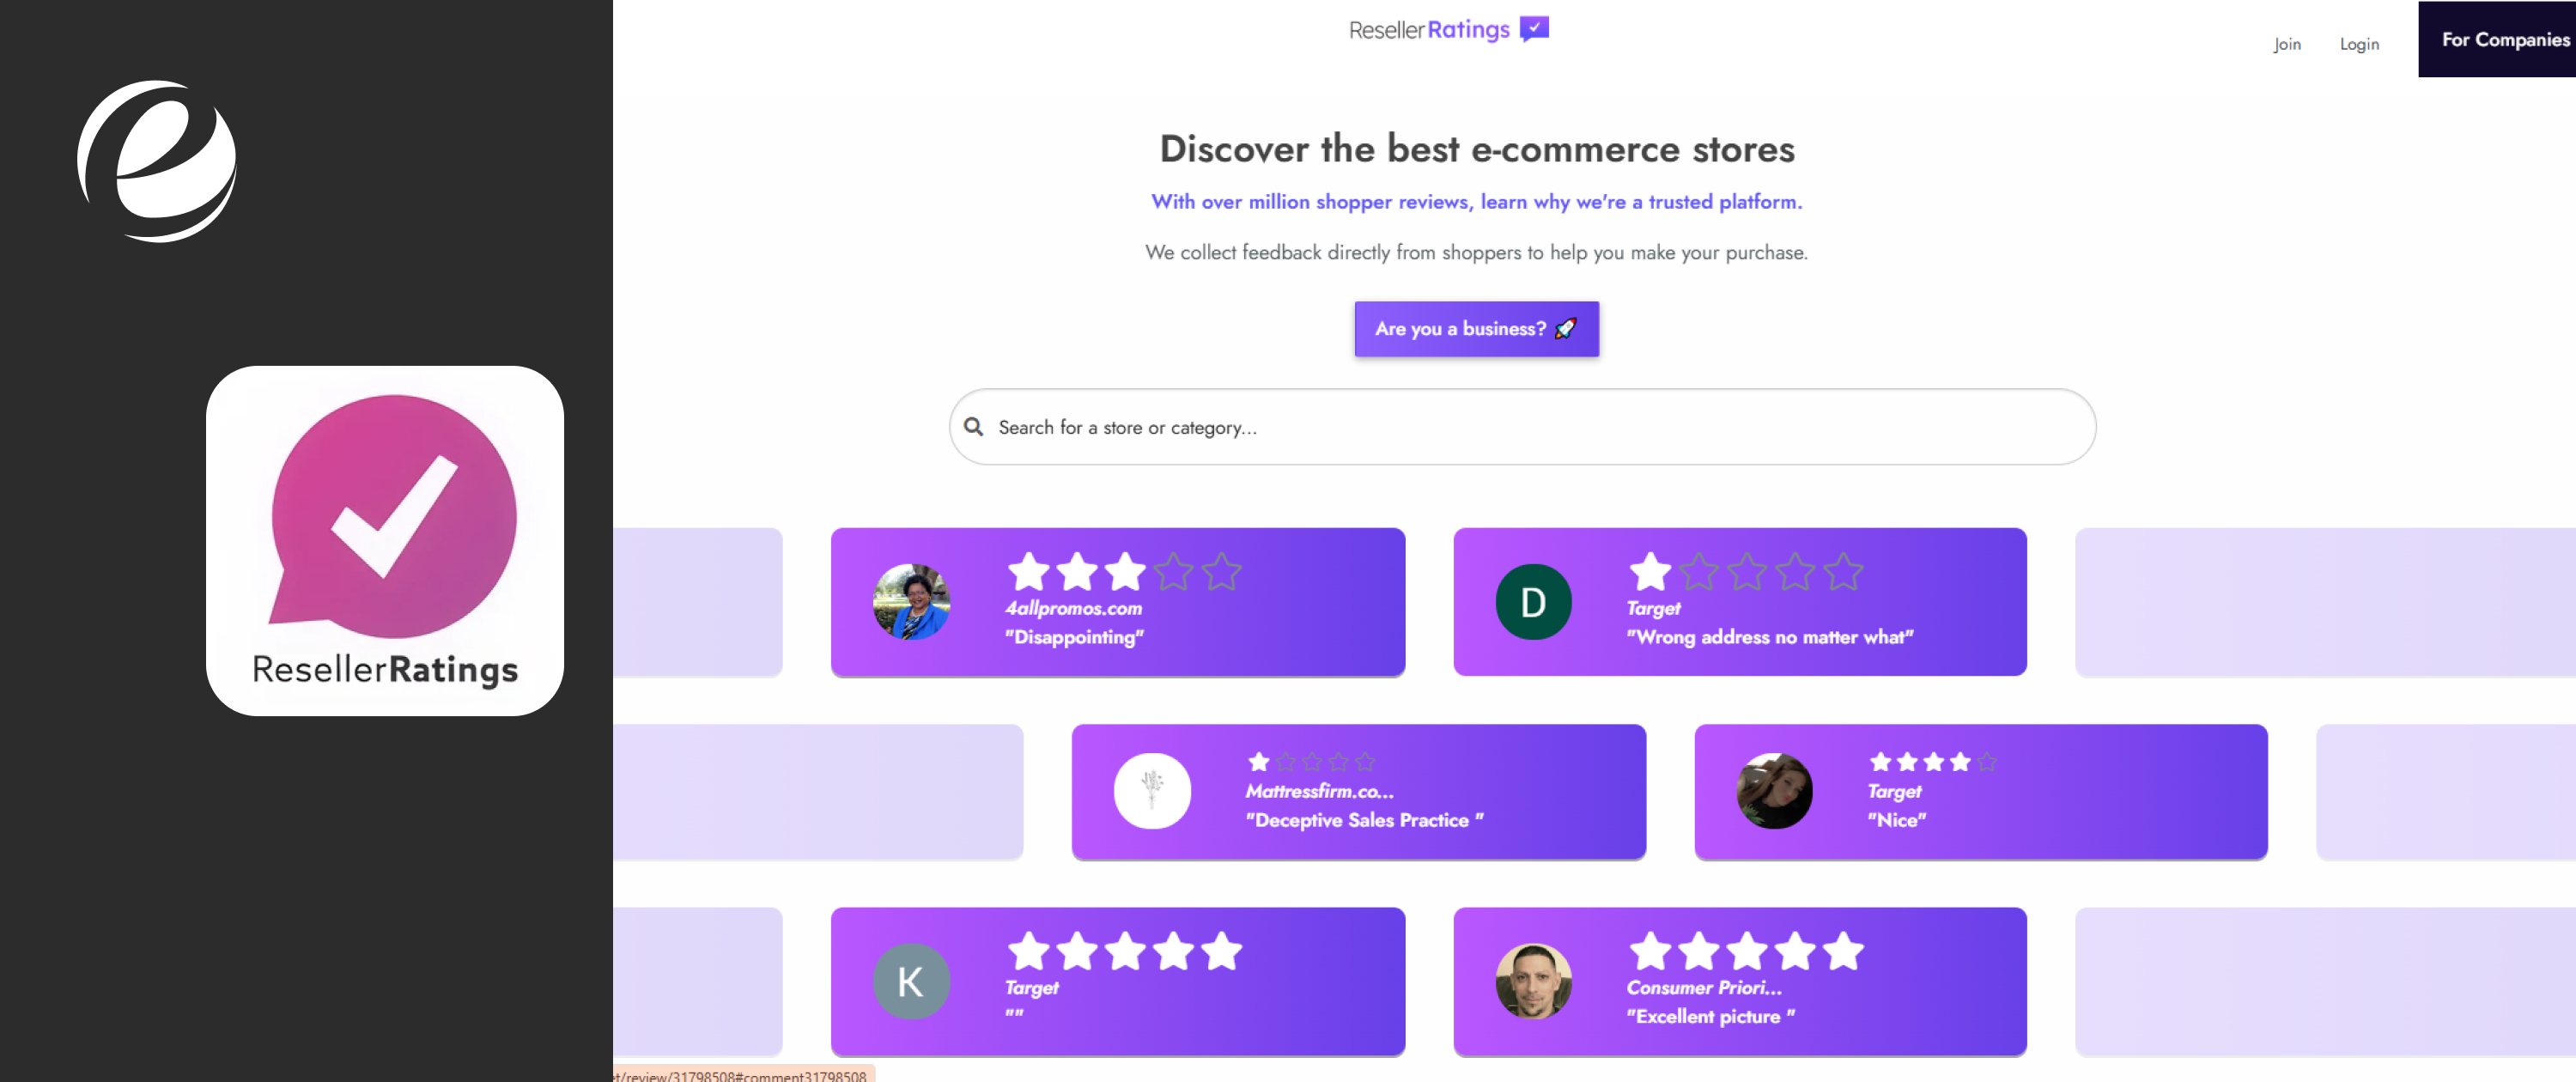The height and width of the screenshot is (1082, 2576).
Task: Click the green 'D' avatar on the Target review
Action: [1533, 601]
